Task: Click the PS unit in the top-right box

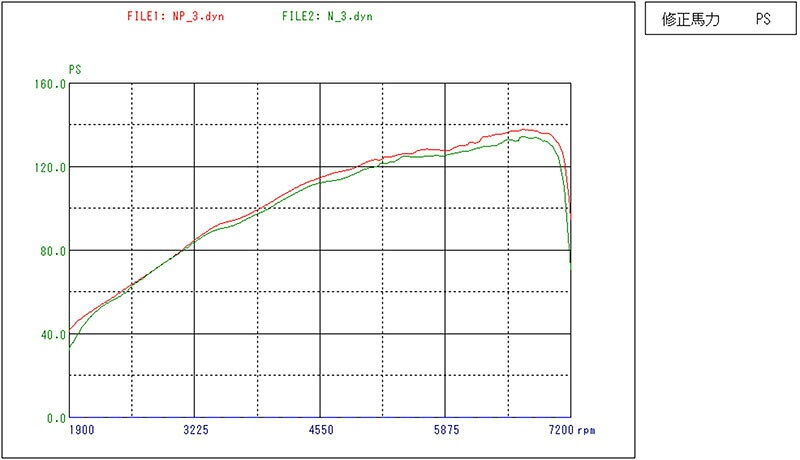Action: (763, 20)
